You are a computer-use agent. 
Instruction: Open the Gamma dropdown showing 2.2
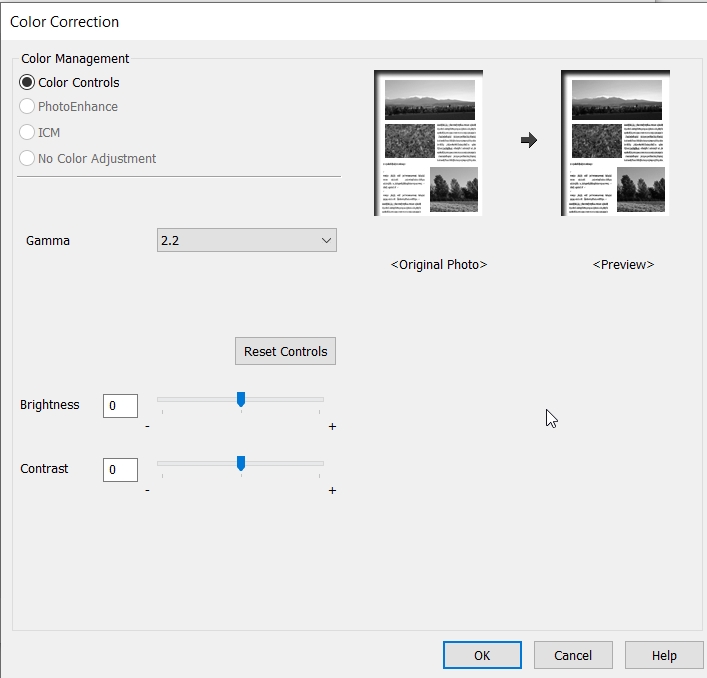pos(247,240)
